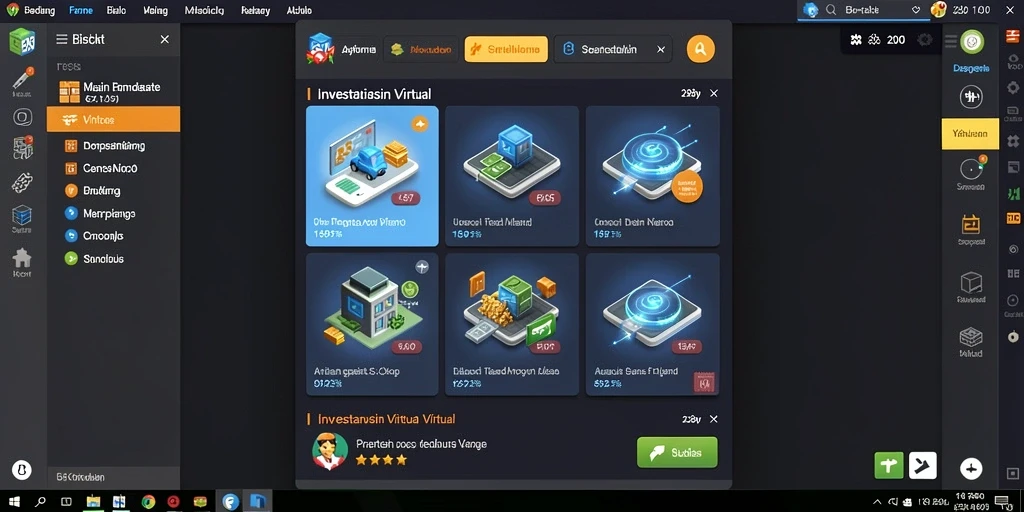Close the Scenedatiuin tab
The width and height of the screenshot is (1024, 512).
[x=661, y=49]
